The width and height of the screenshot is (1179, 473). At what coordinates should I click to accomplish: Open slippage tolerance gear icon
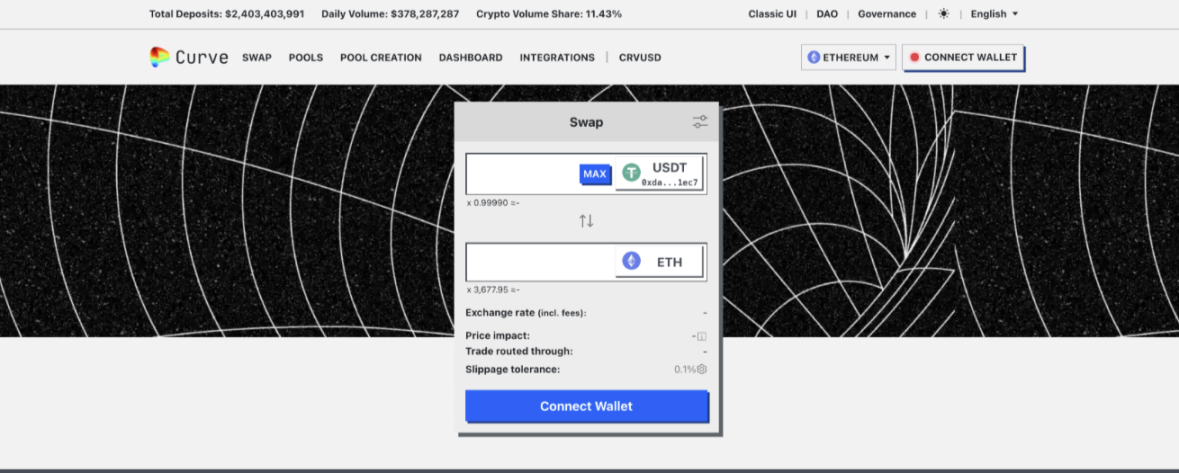702,369
